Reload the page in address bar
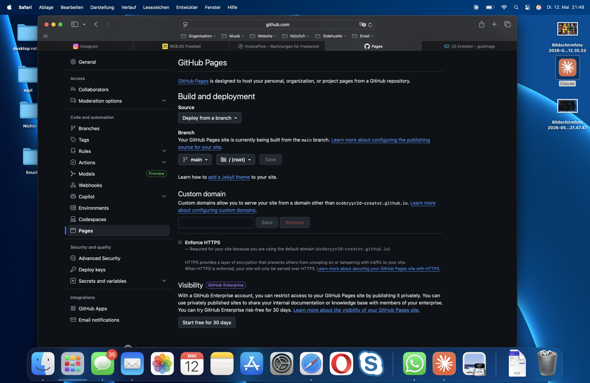Viewport: 590px width, 383px height. [x=370, y=24]
